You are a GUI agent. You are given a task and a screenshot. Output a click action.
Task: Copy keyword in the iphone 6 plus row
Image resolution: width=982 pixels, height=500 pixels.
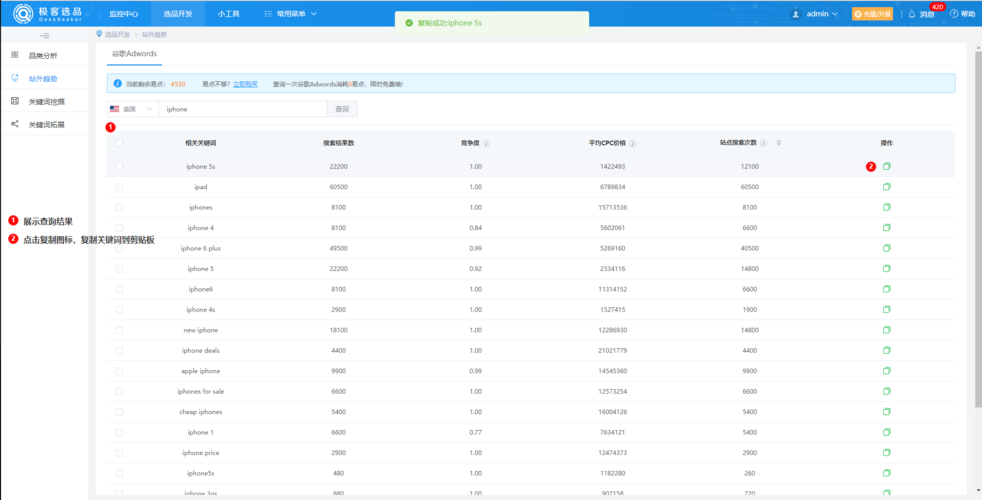[886, 248]
